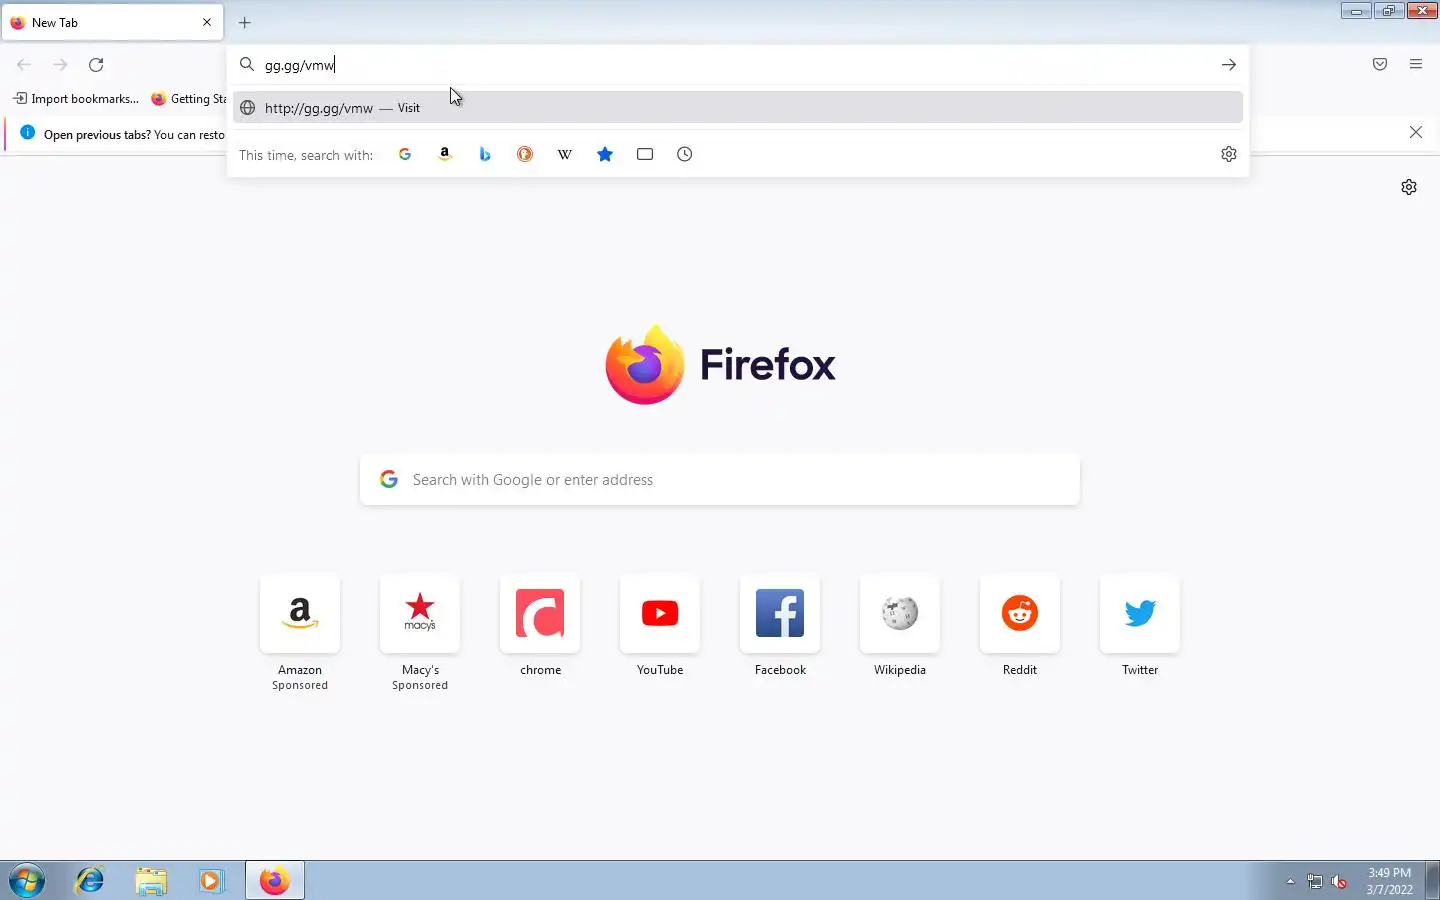Open Windows Media Player from taskbar
This screenshot has height=900, width=1440.
[211, 881]
